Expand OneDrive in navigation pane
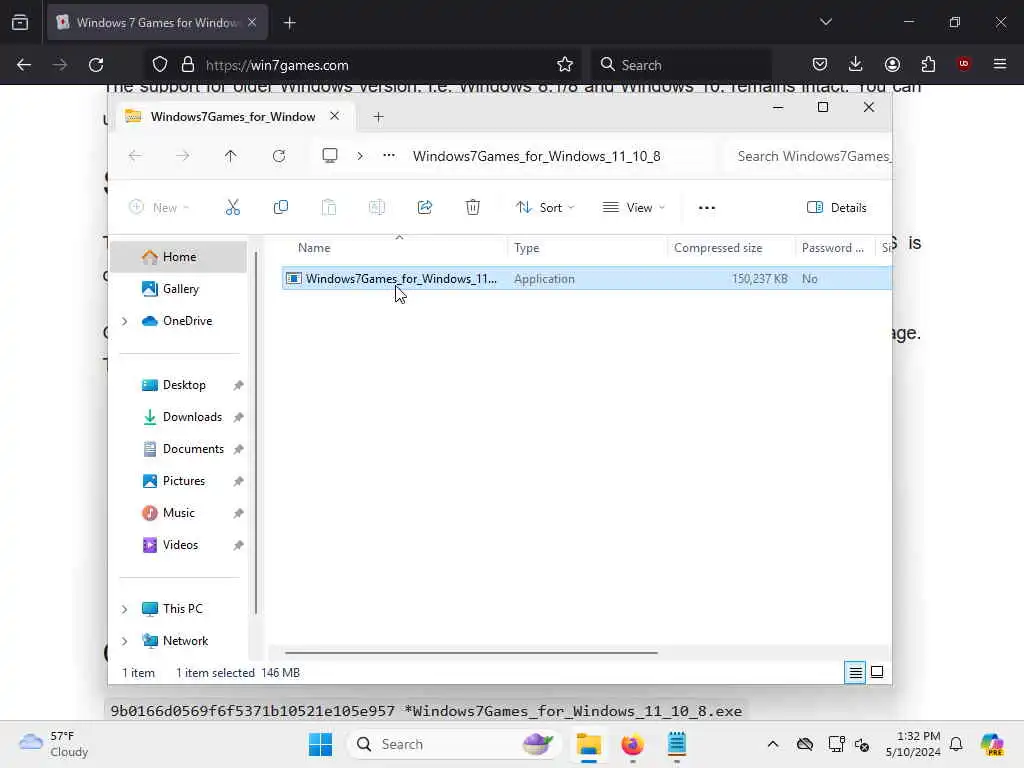This screenshot has height=768, width=1024. pos(124,321)
